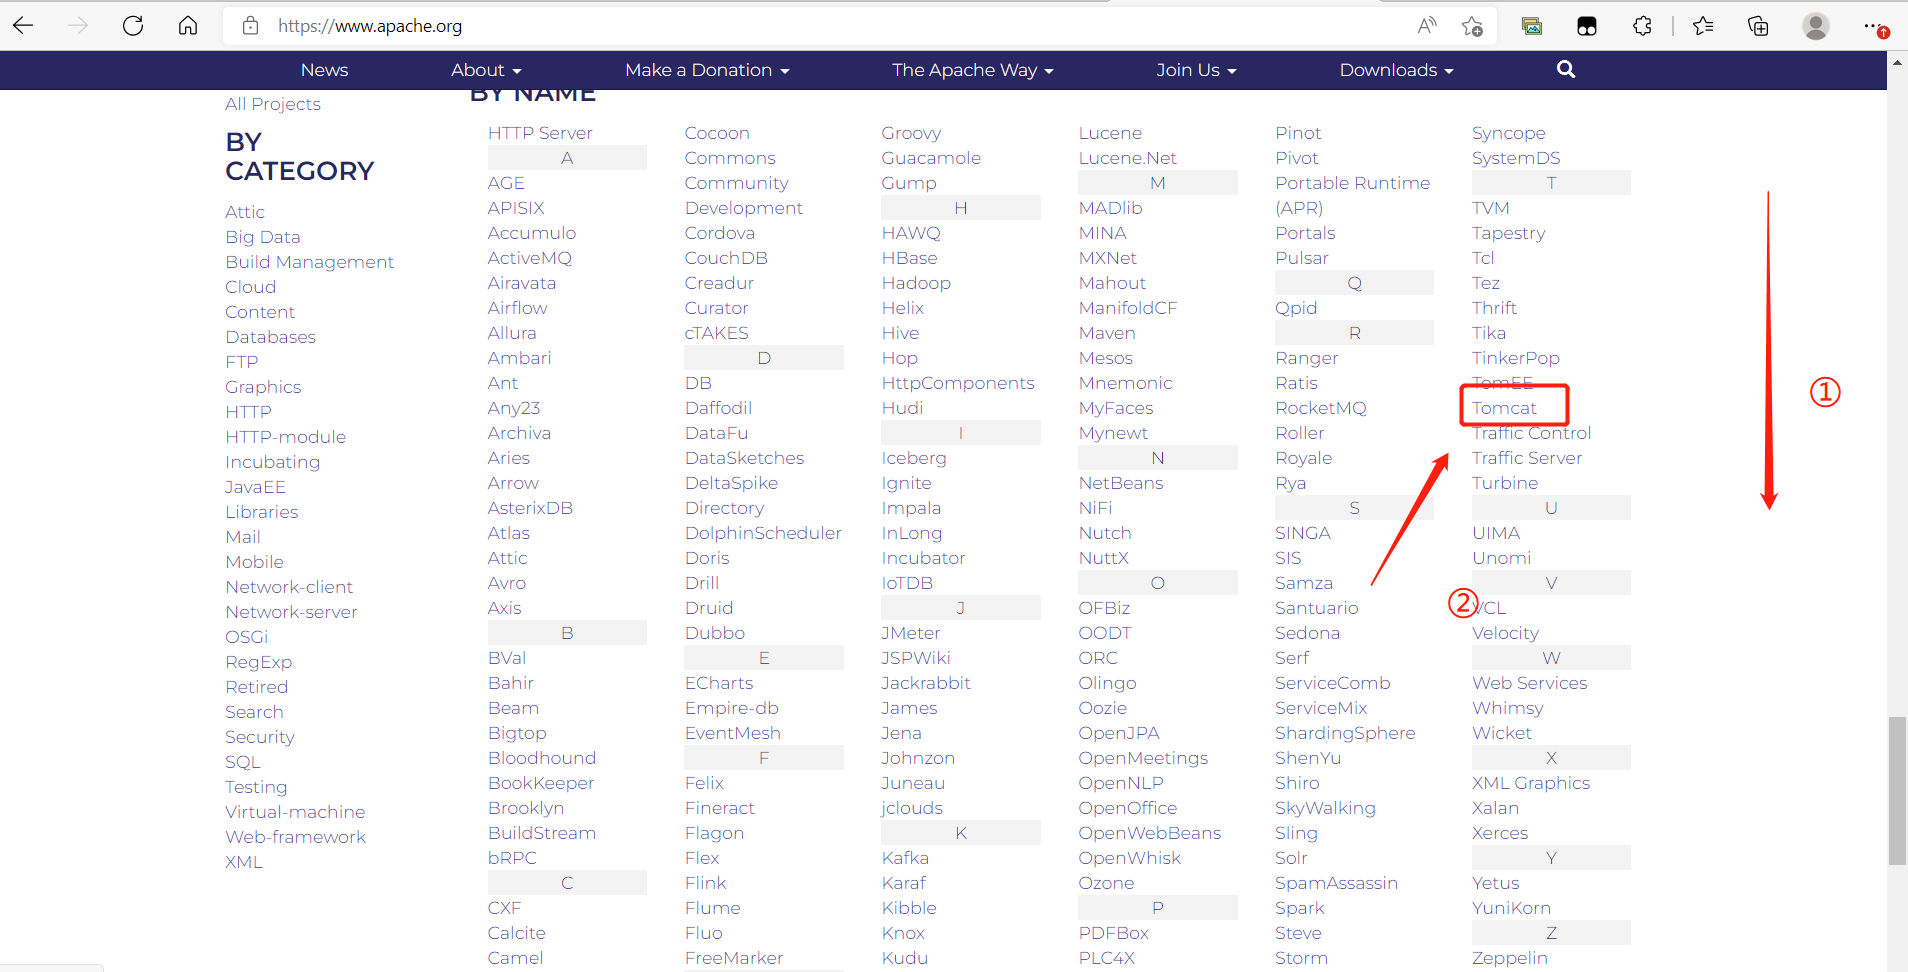
Task: Open the Kafka project link
Action: click(x=905, y=858)
